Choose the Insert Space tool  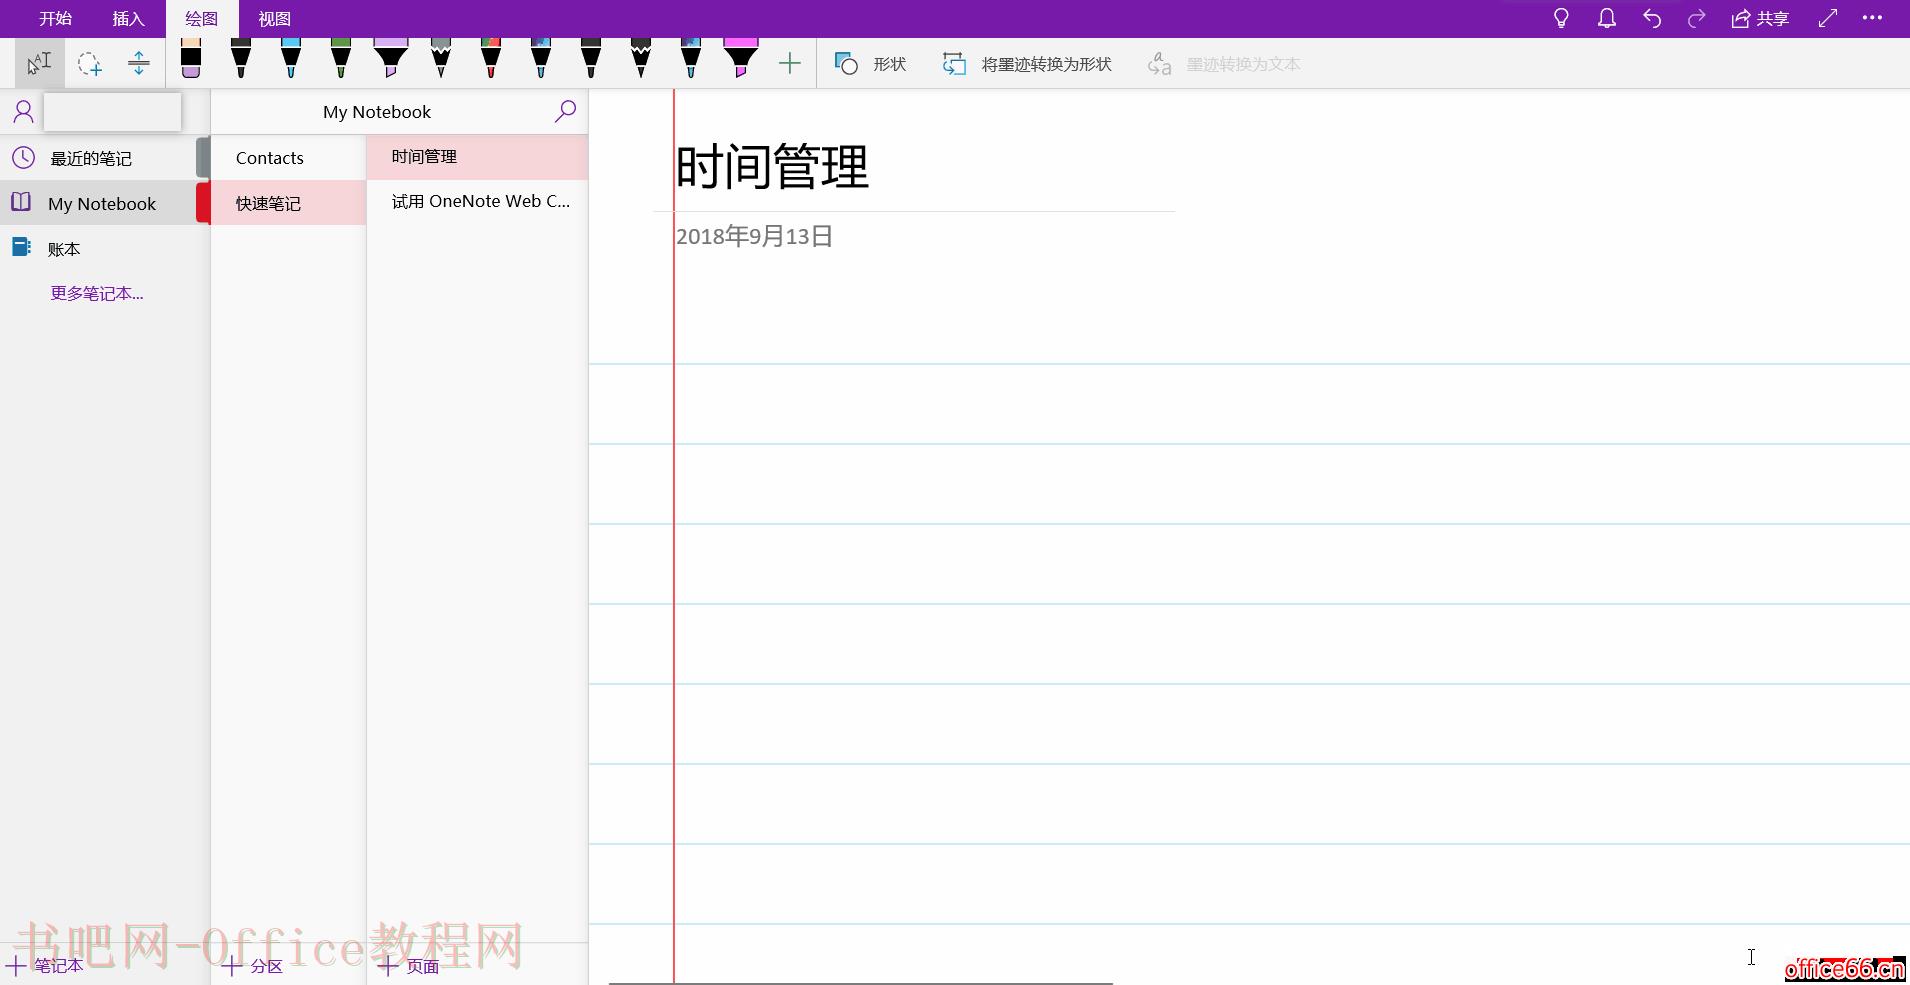point(139,63)
